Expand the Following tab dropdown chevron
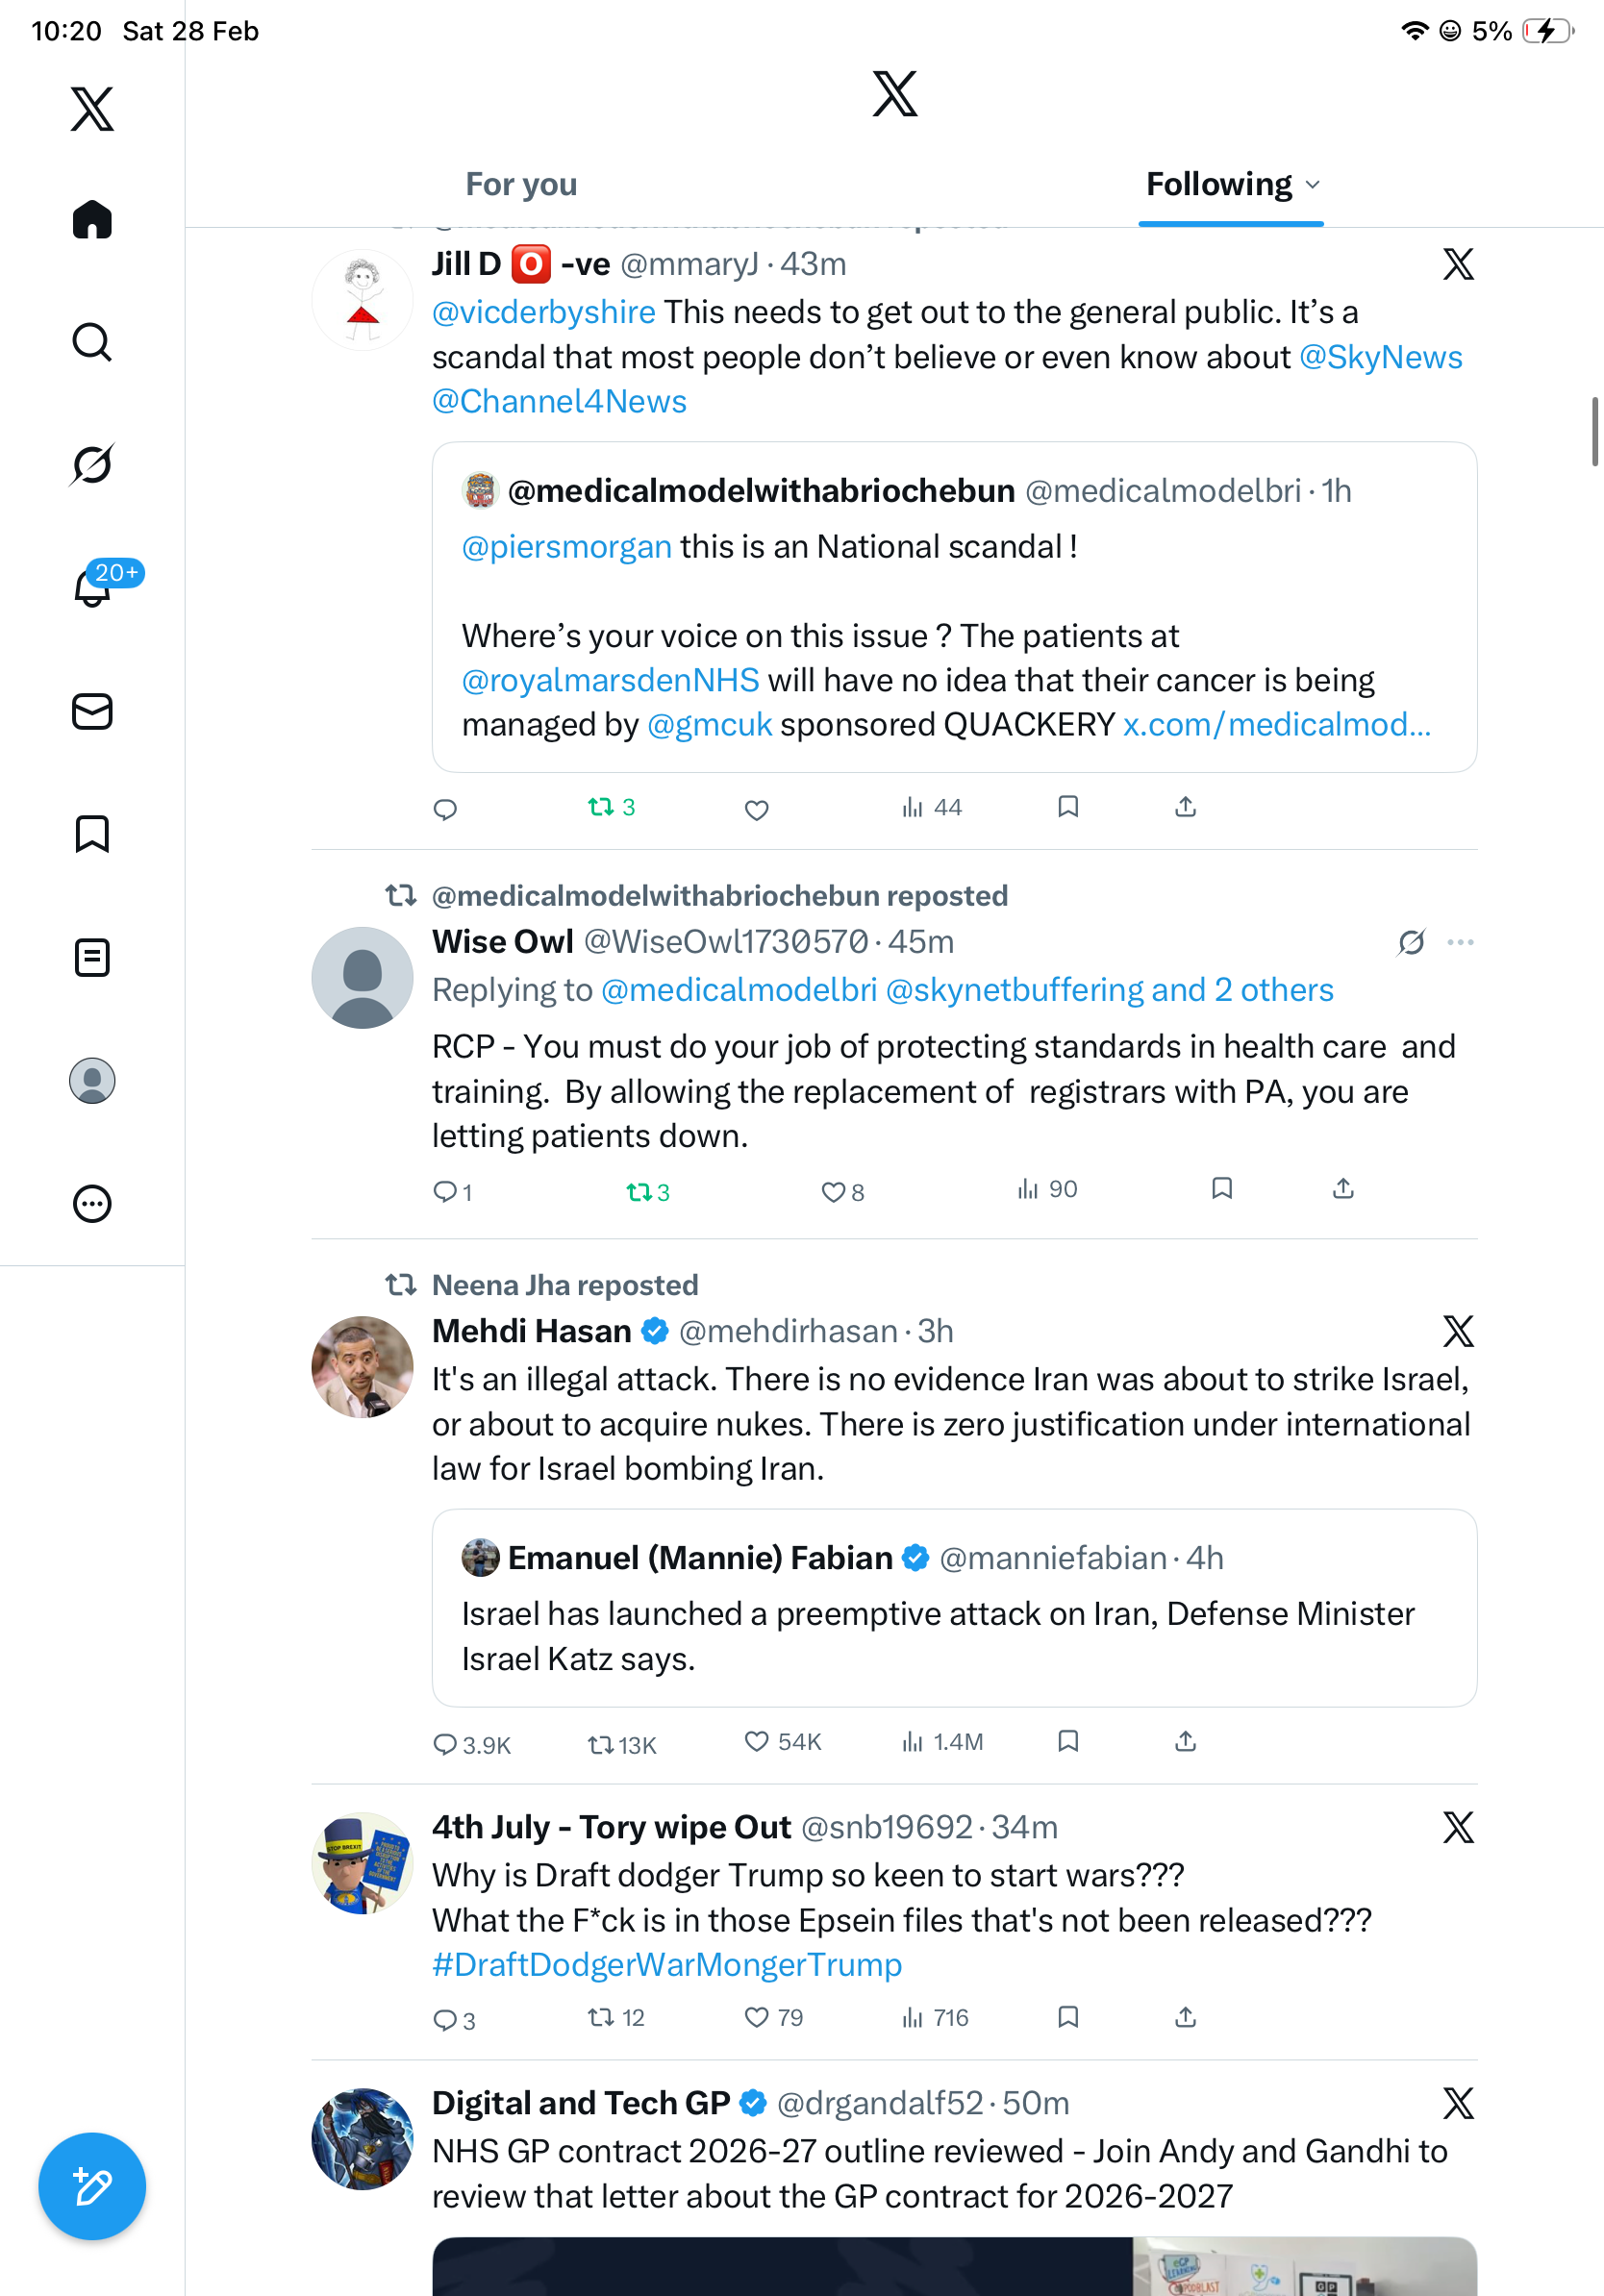Viewport: 1604px width, 2296px height. (1313, 185)
